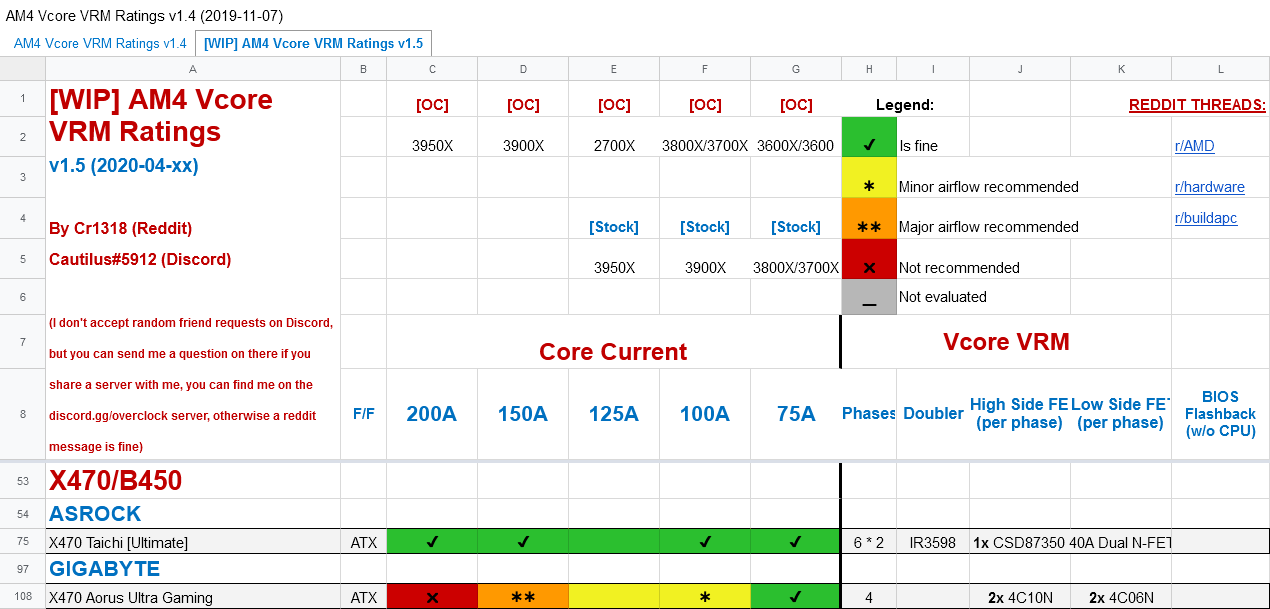Click the 2x 4C06N low side cell
This screenshot has width=1270, height=609.
1121,597
